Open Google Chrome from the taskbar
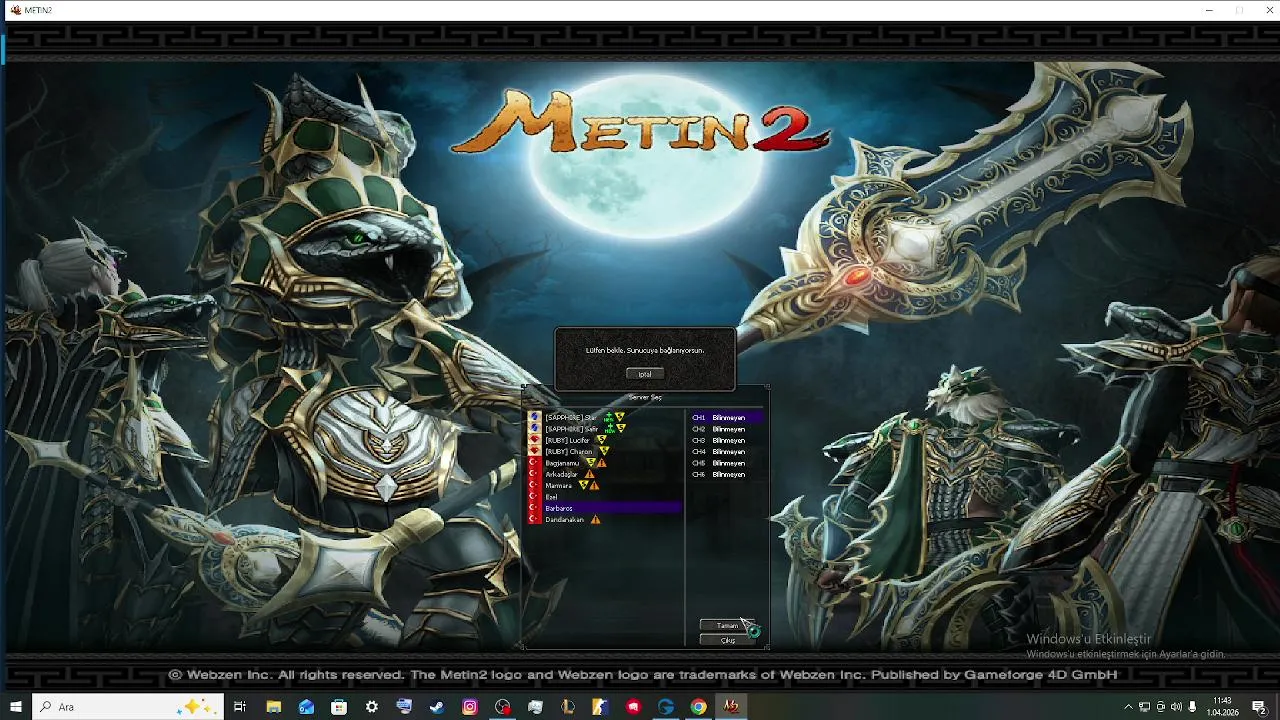The height and width of the screenshot is (720, 1280). [x=698, y=707]
